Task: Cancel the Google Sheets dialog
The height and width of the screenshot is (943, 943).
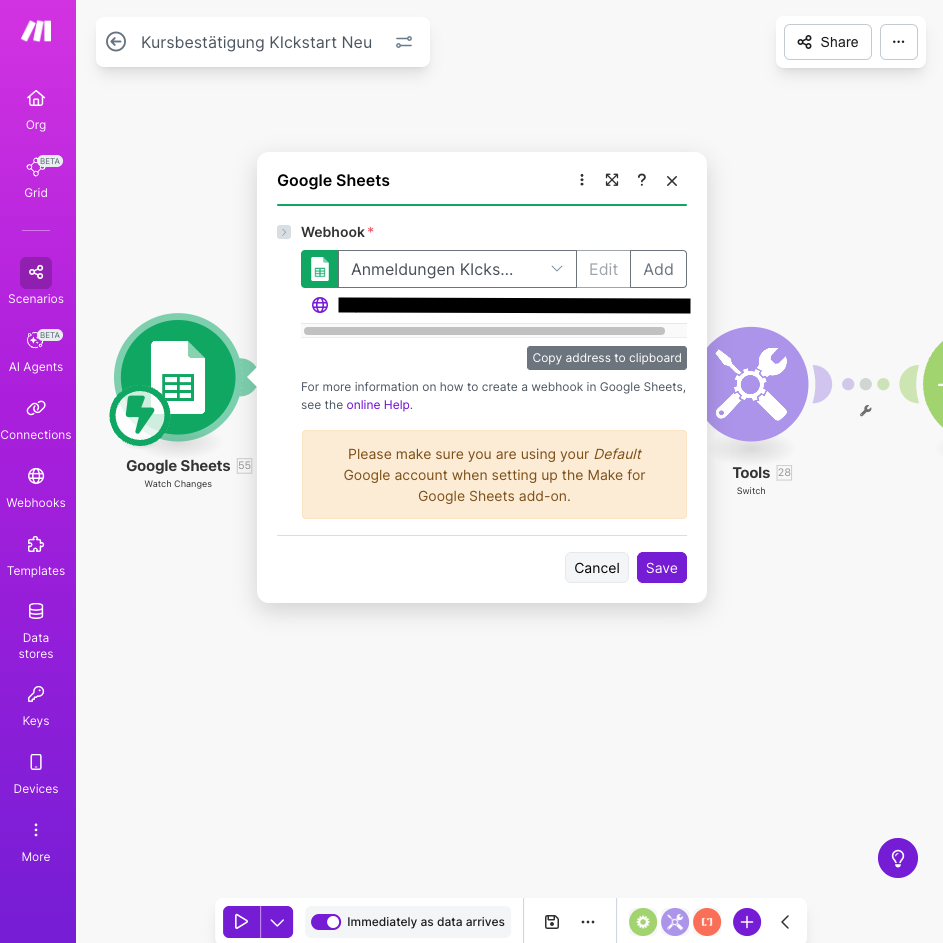Action: pos(597,568)
